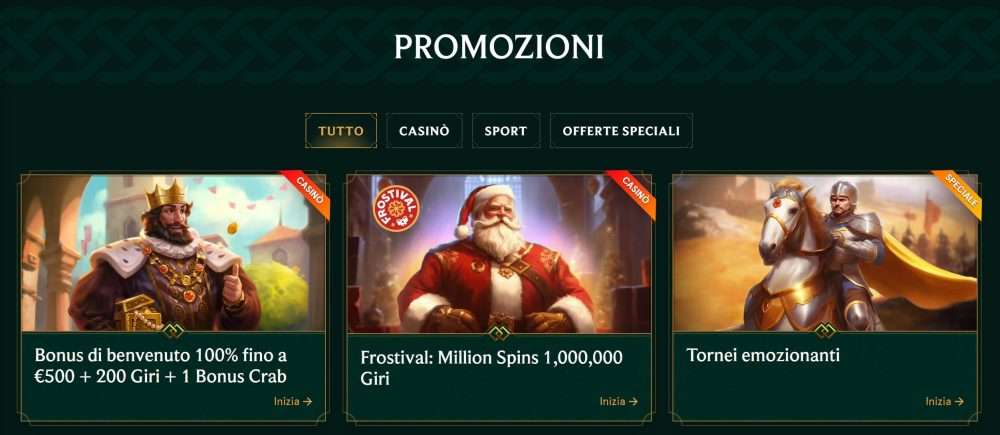Click the Casino ribbon on king card
Screen dimensions: 1000x435
309,191
